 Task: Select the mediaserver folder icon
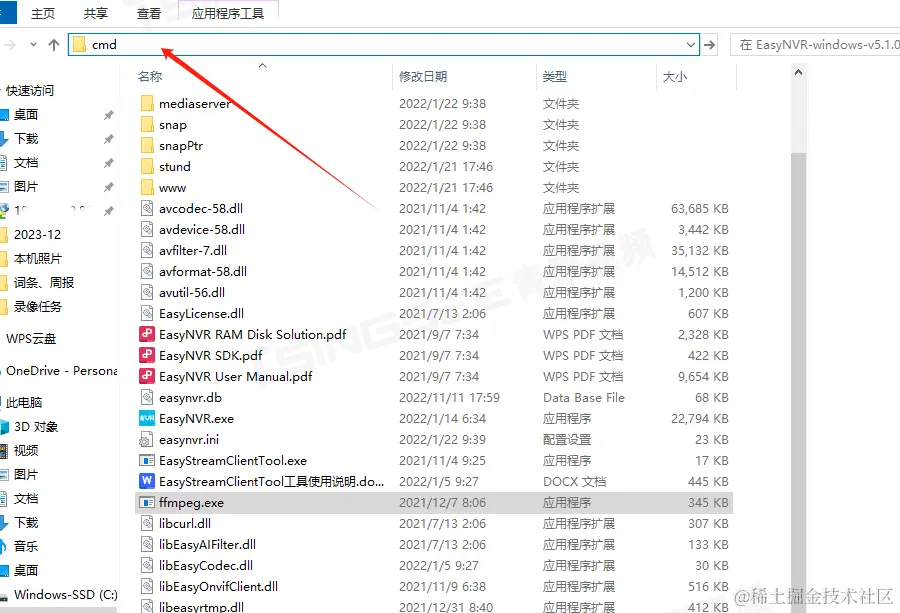147,103
